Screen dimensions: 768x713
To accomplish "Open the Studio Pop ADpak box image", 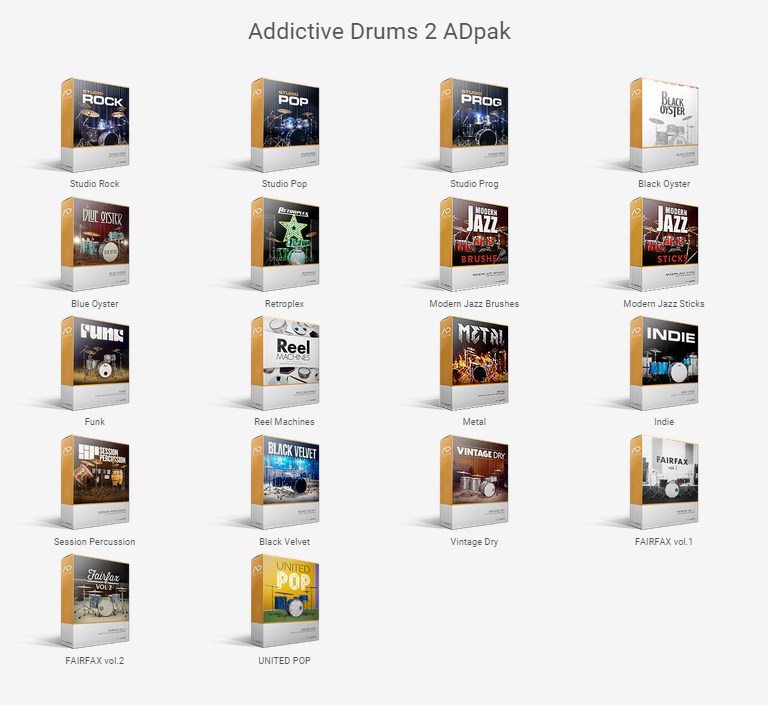I will point(285,125).
